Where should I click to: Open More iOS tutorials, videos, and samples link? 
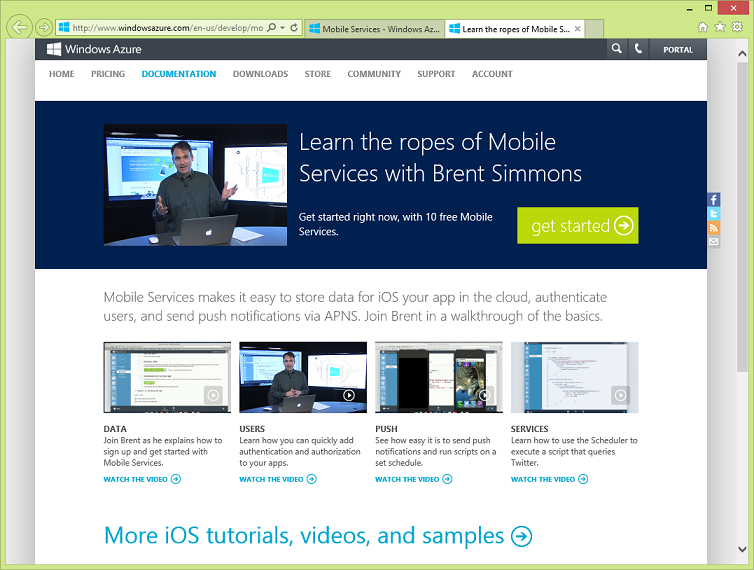318,535
